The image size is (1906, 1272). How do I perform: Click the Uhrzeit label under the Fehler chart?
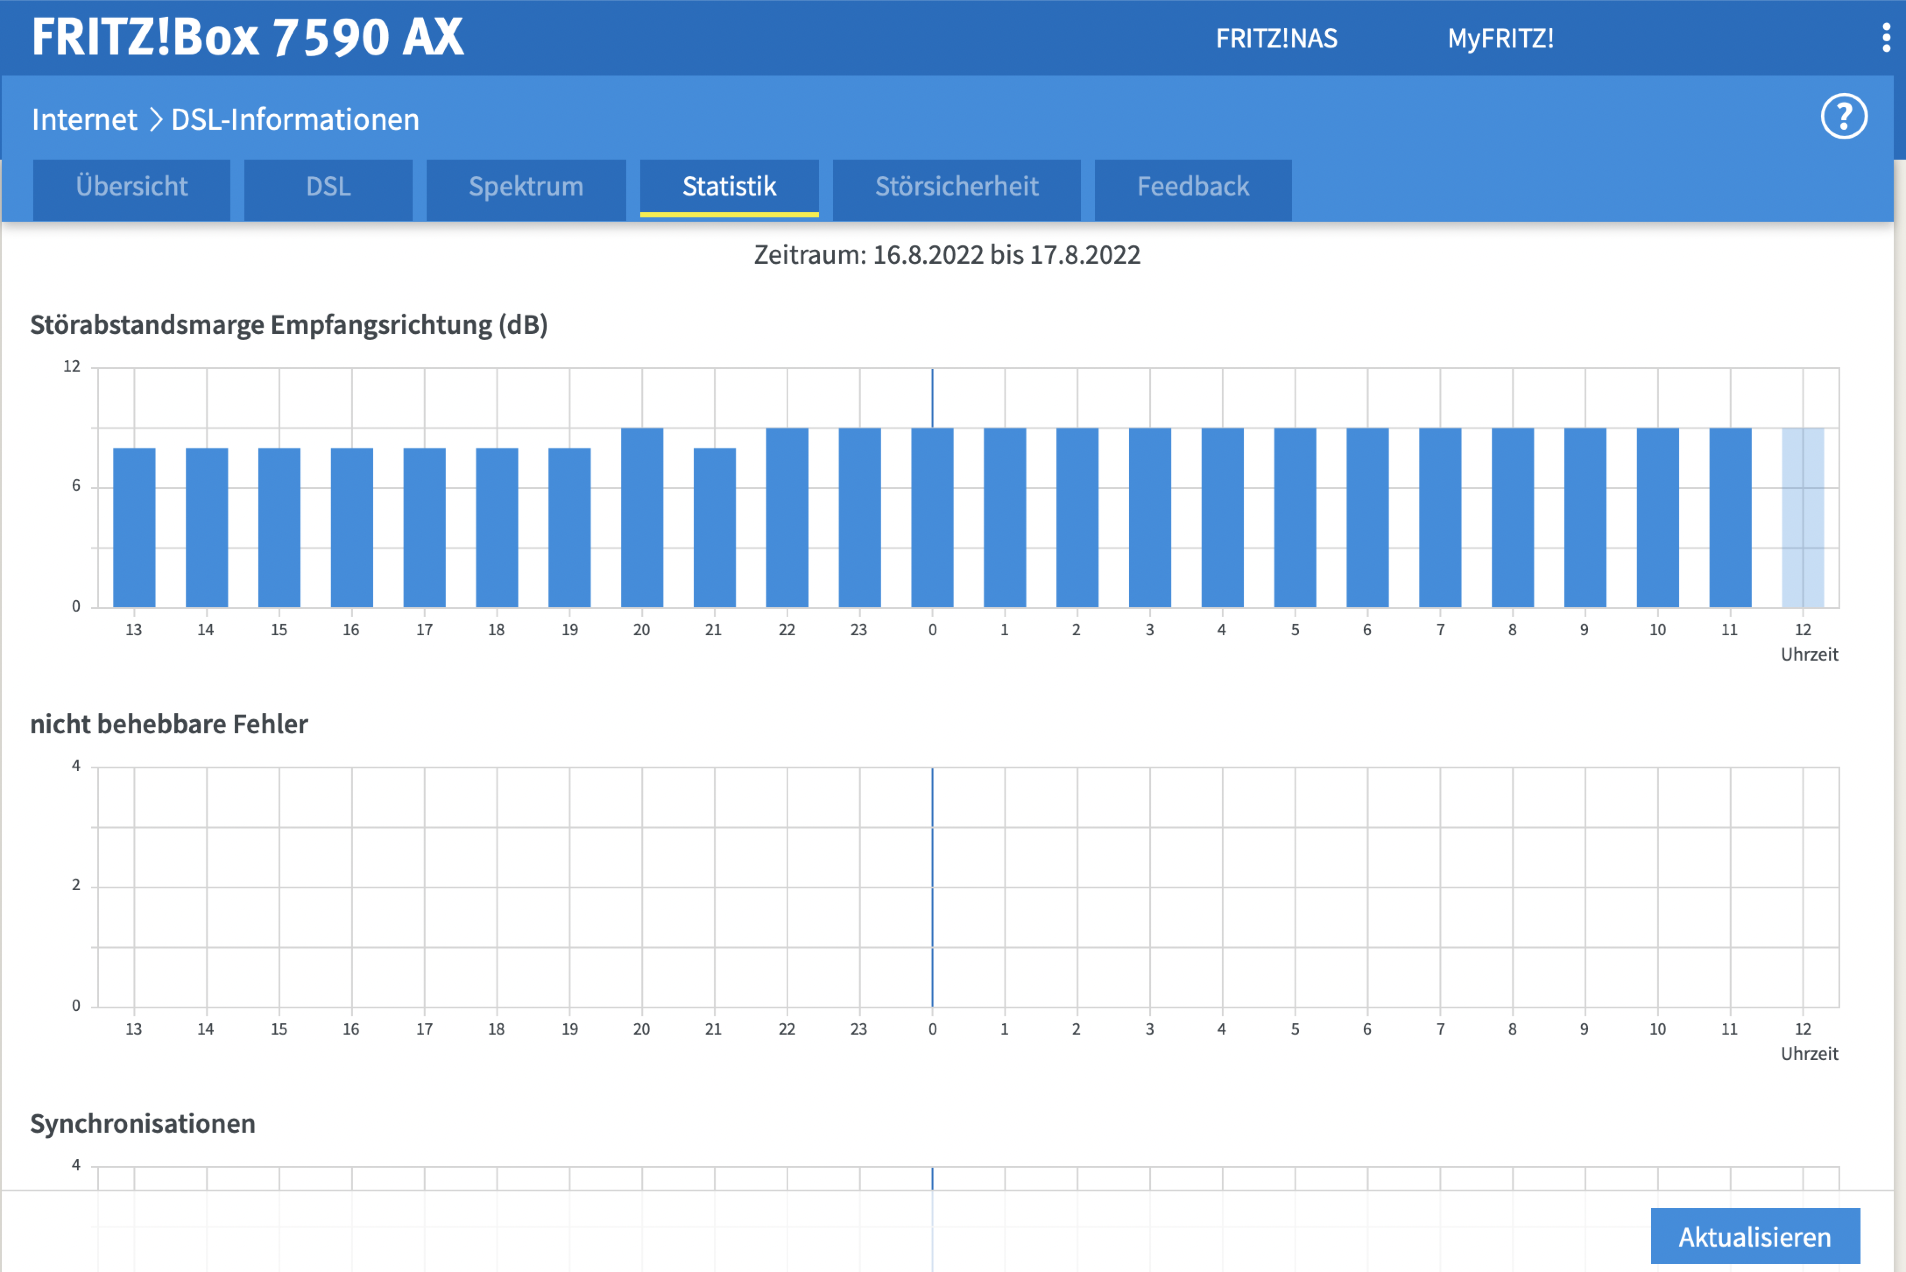(1809, 1054)
